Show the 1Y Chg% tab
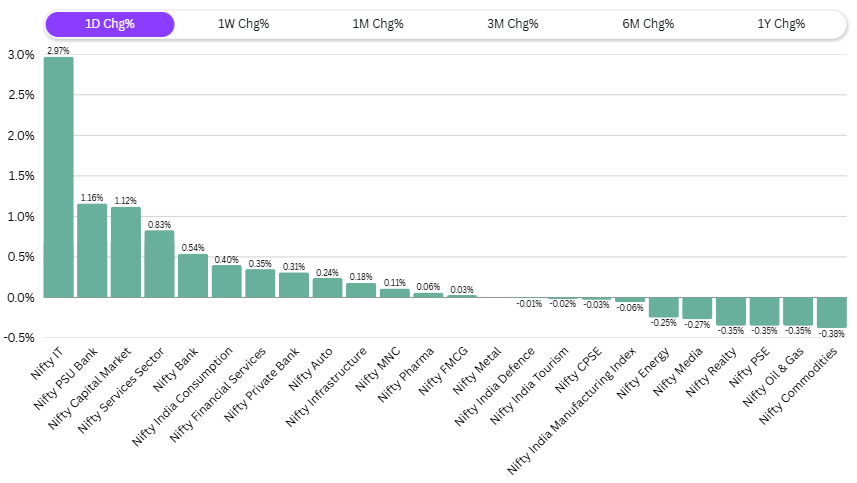Image resolution: width=857 pixels, height=483 pixels. click(x=781, y=24)
